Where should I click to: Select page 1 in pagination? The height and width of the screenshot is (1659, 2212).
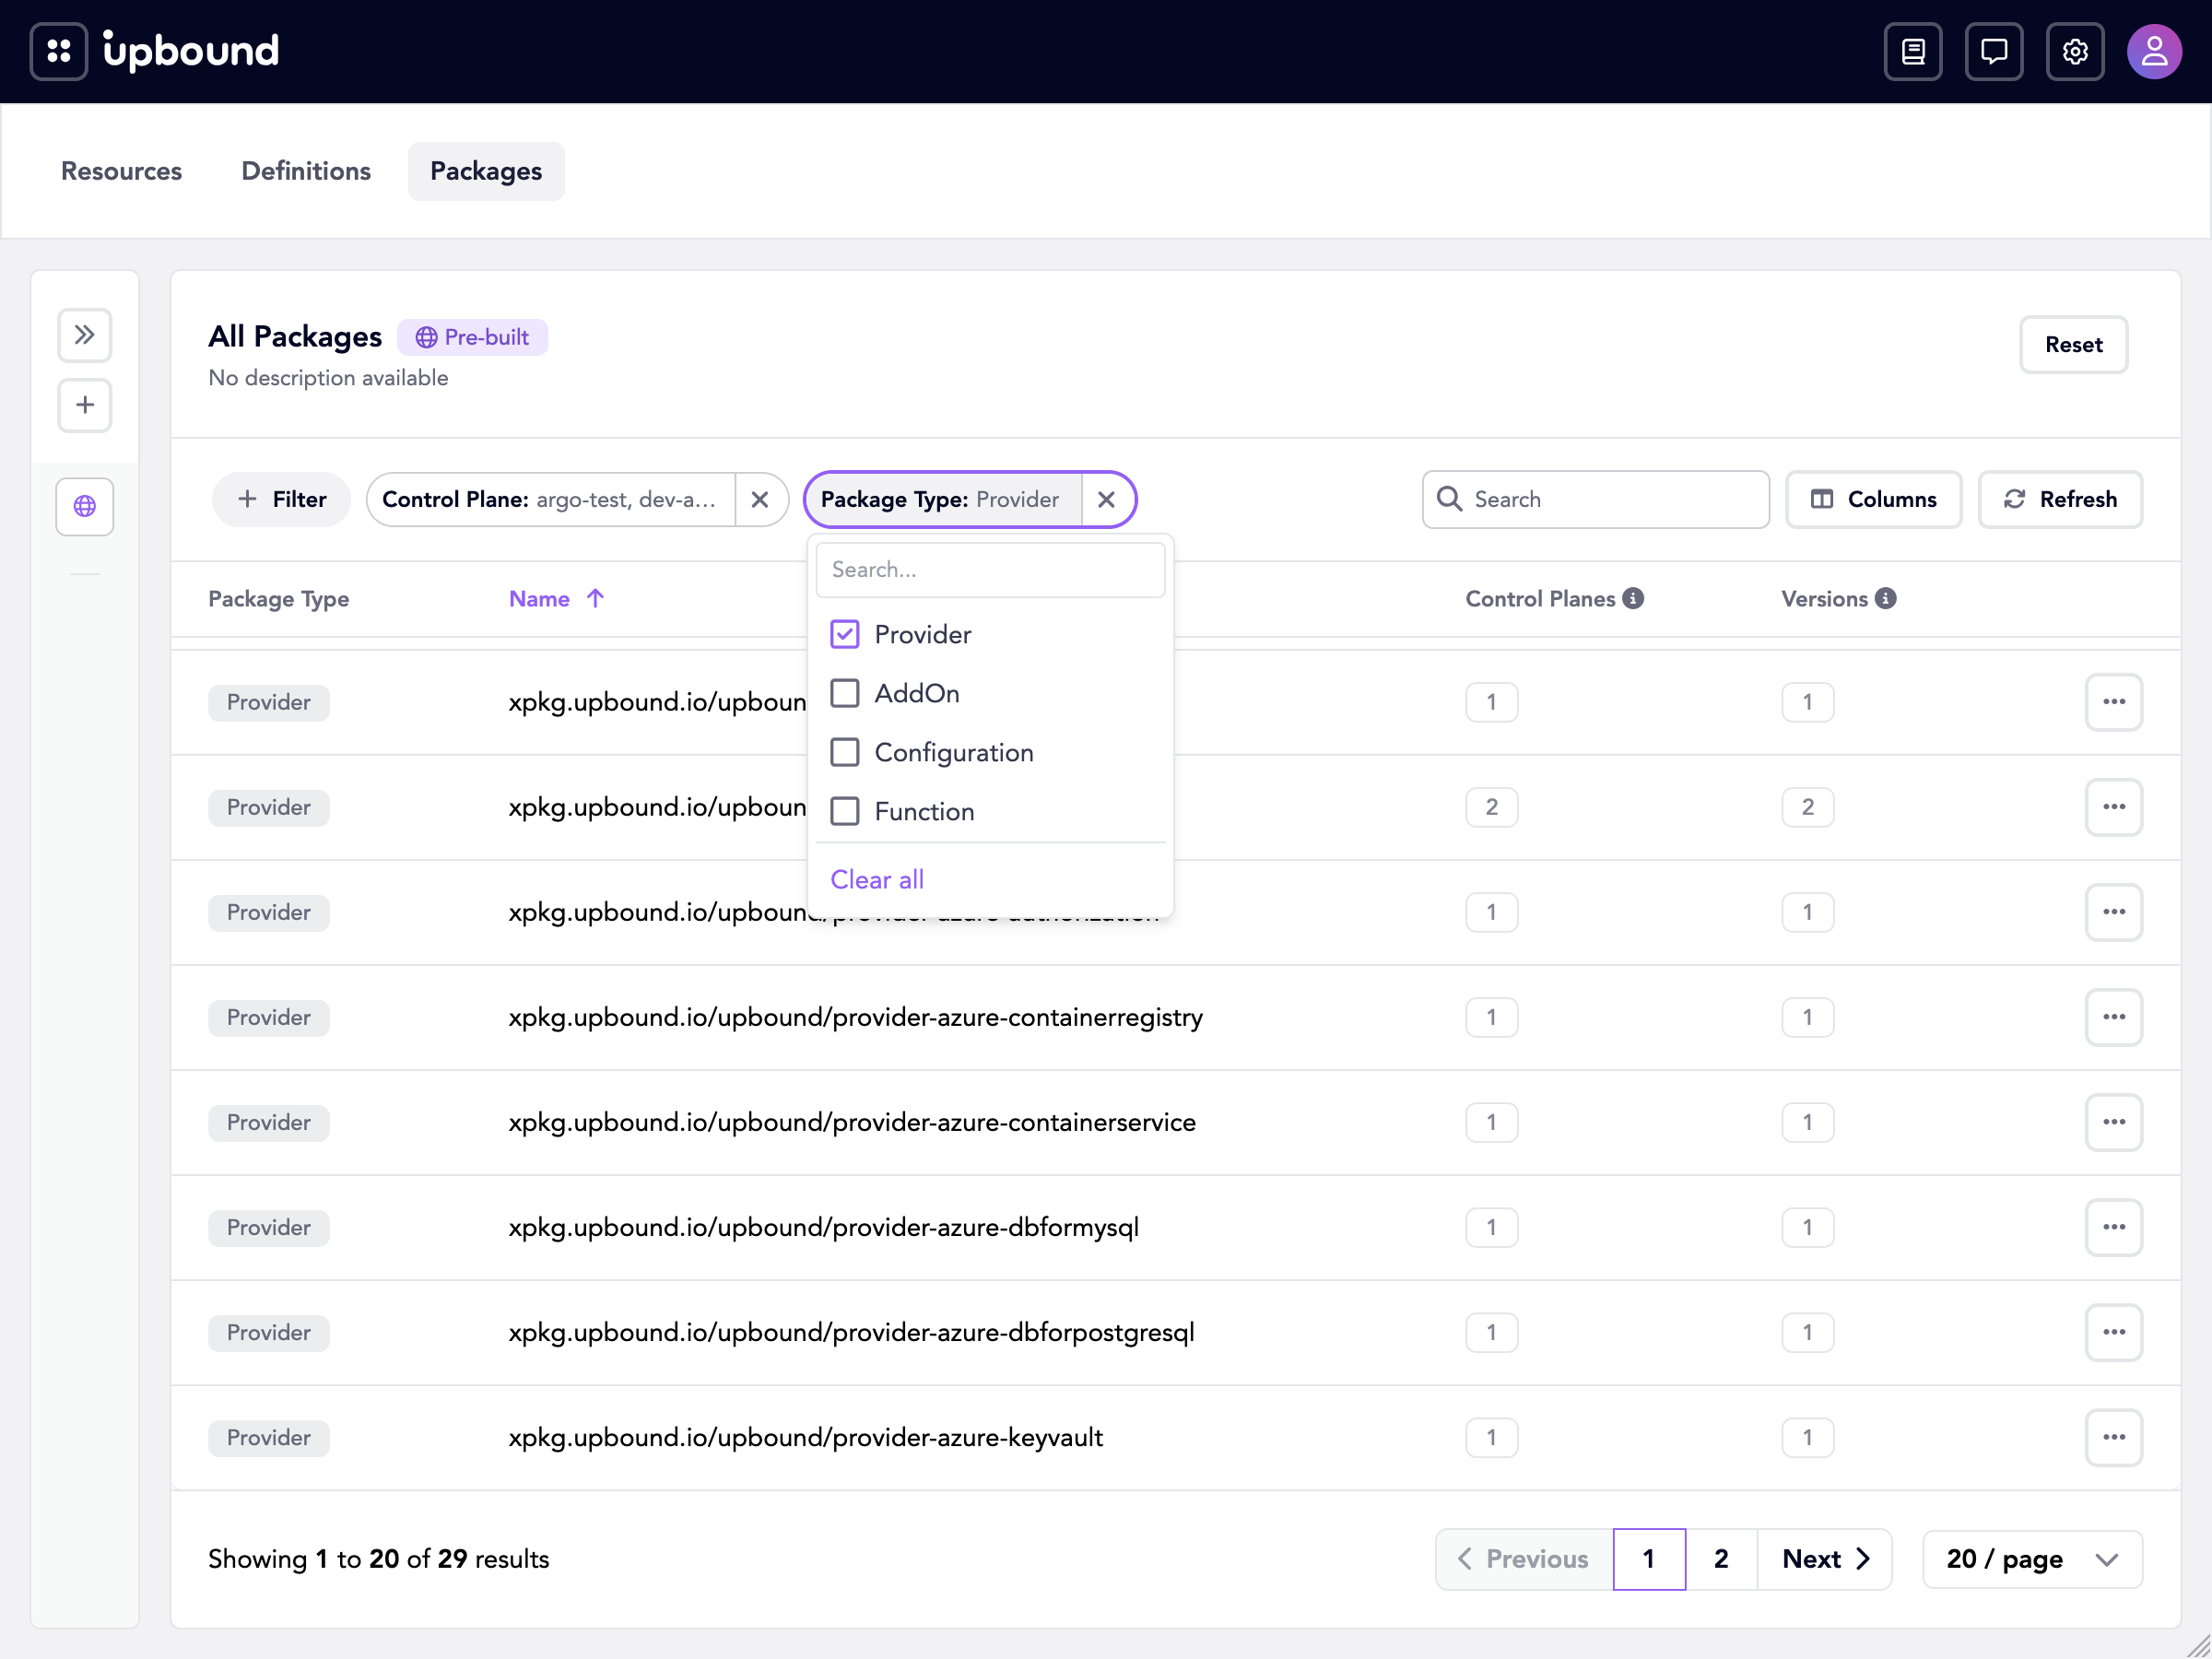point(1649,1559)
